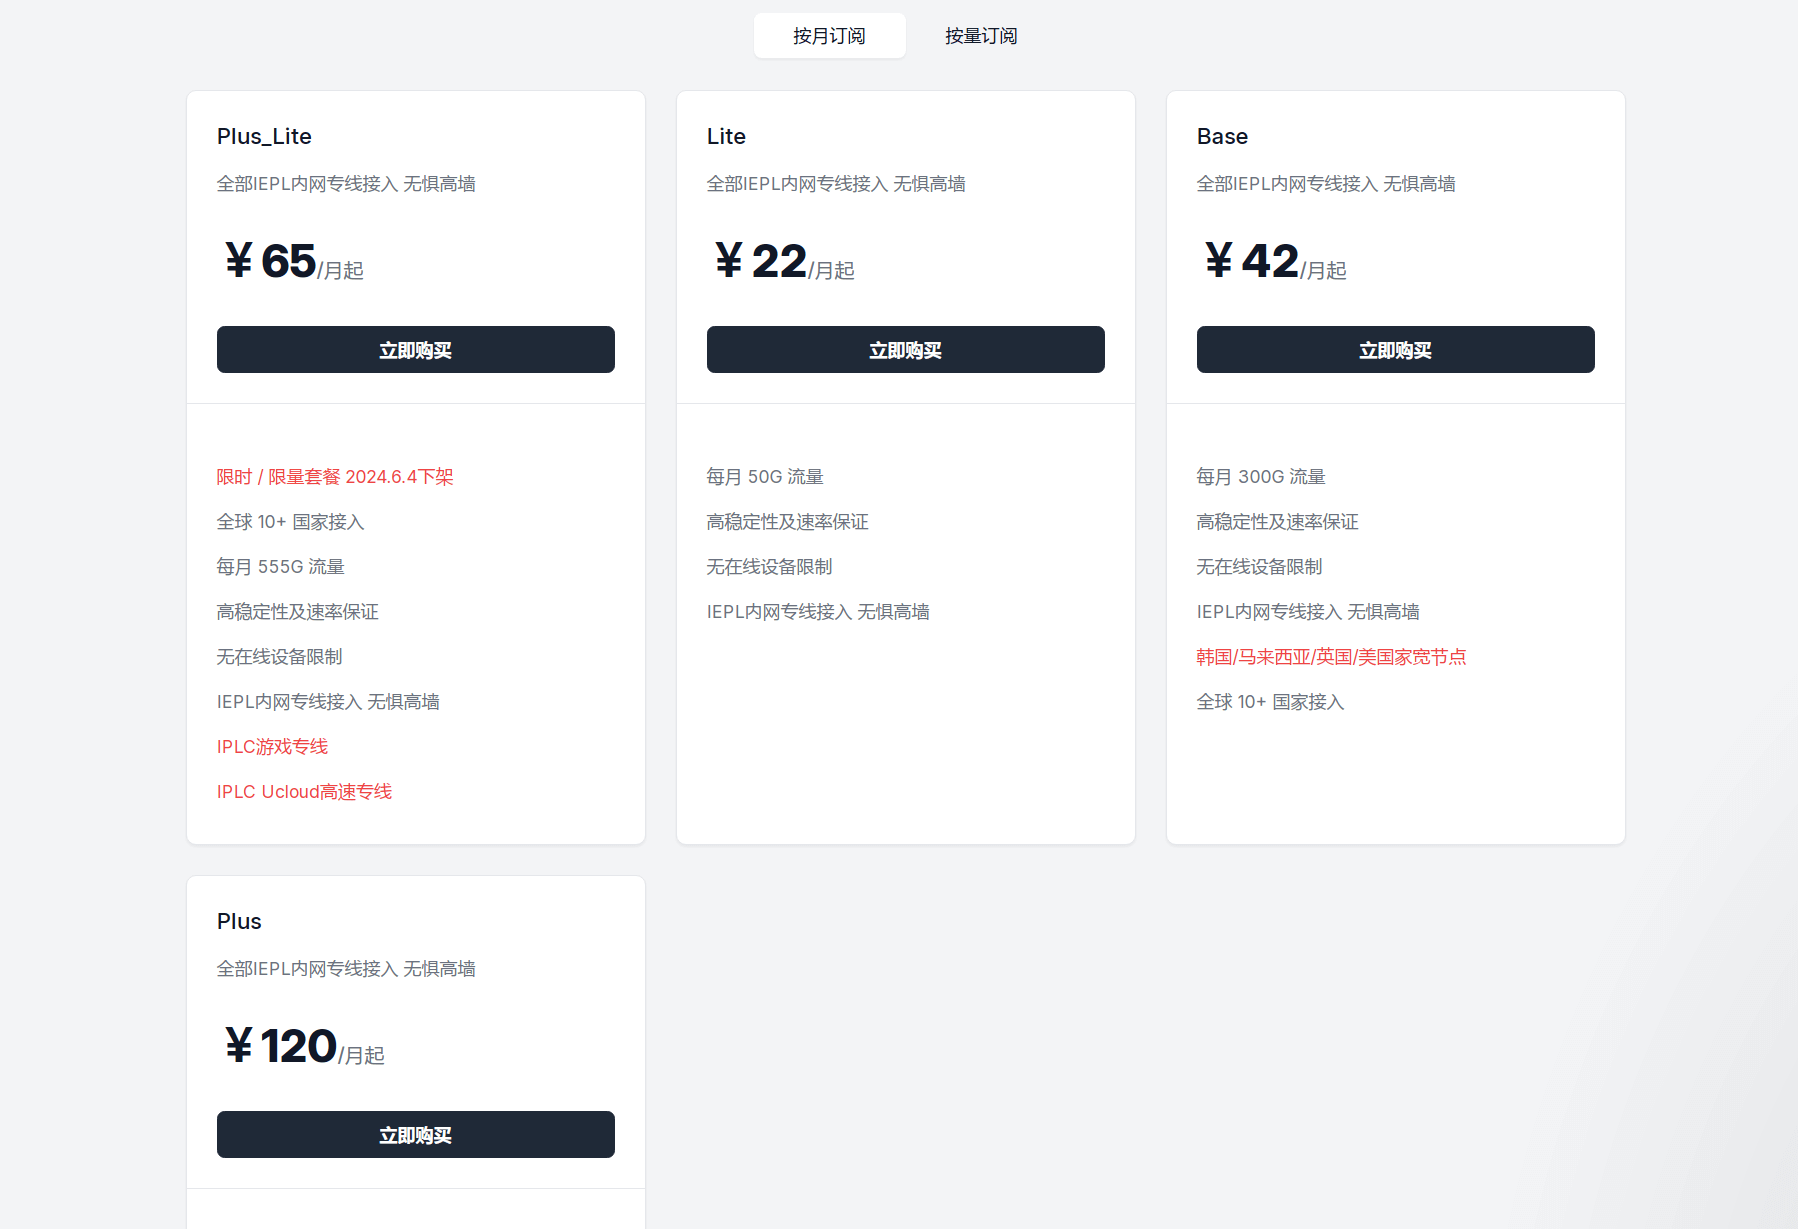The width and height of the screenshot is (1798, 1229).
Task: Click the 每月 555G 流量 line
Action: coord(280,567)
